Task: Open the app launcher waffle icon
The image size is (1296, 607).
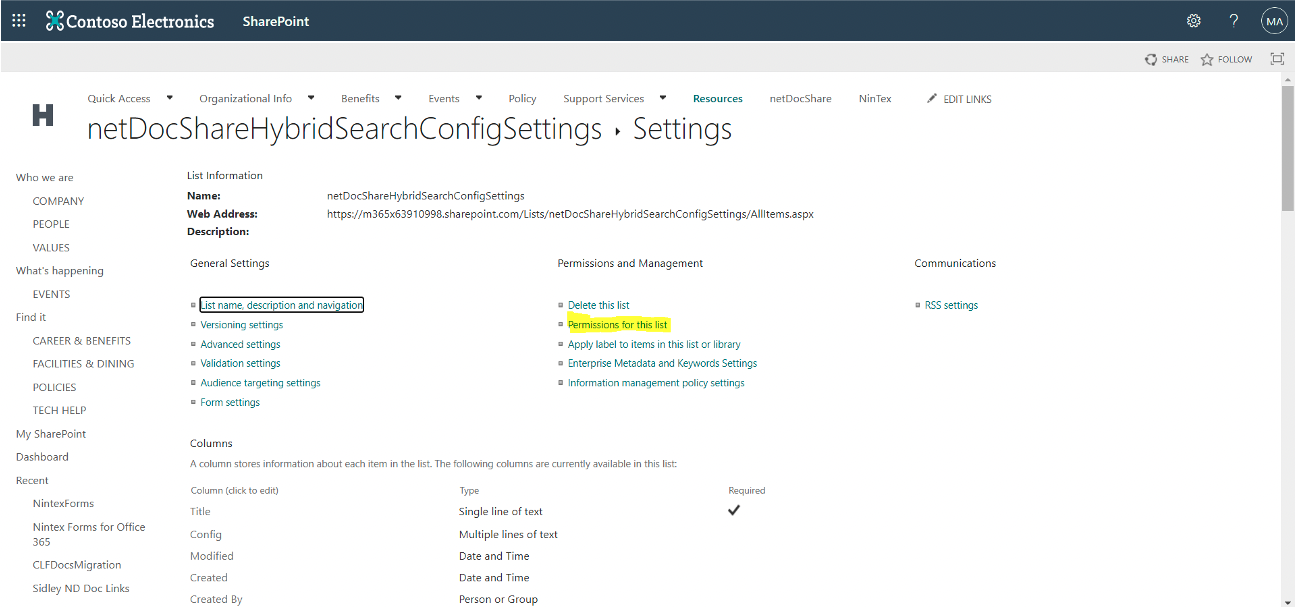Action: point(19,20)
